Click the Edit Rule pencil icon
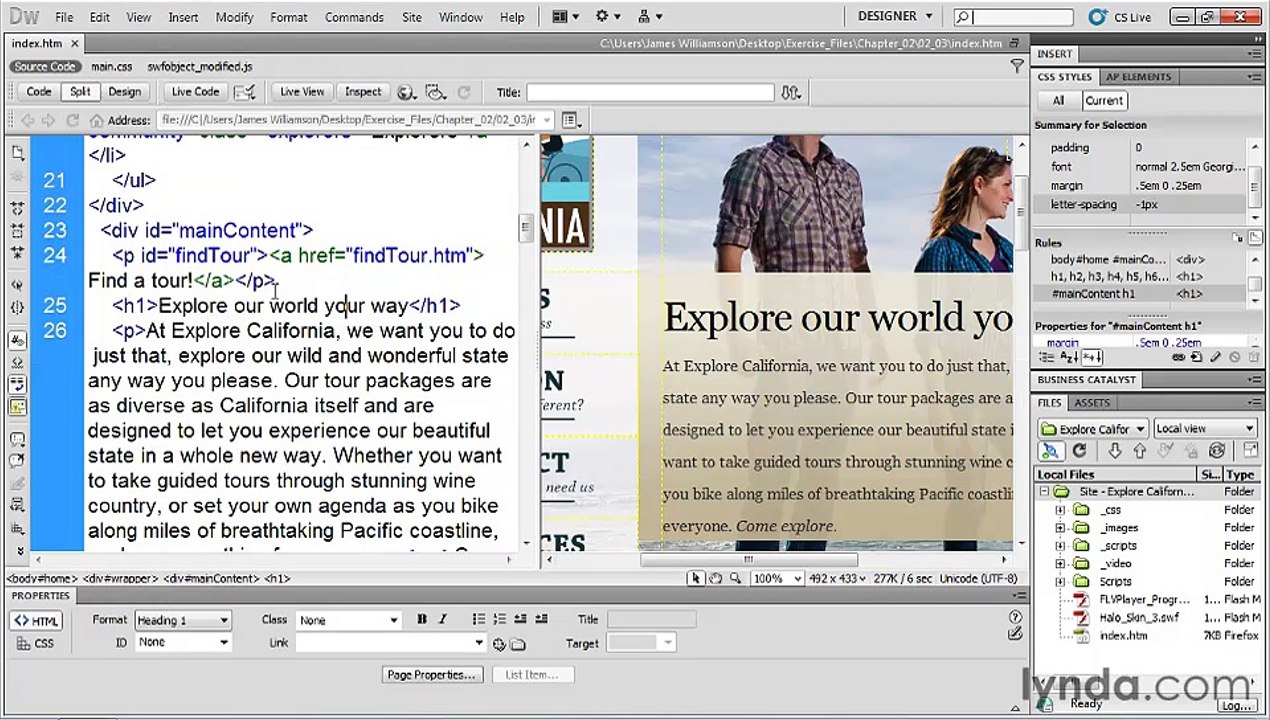This screenshot has width=1270, height=720. pos(1215,357)
